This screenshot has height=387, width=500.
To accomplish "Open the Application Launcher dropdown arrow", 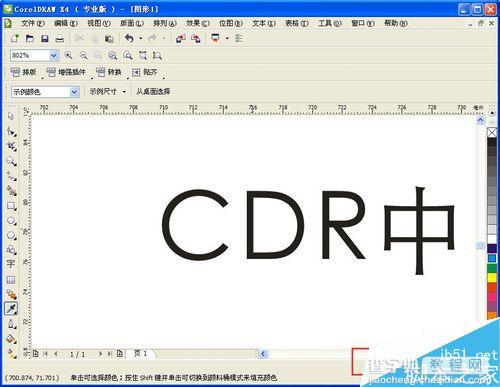I will (227, 39).
